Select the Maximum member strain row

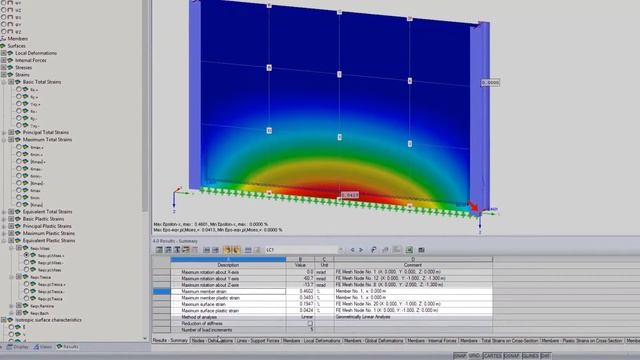(x=322, y=291)
